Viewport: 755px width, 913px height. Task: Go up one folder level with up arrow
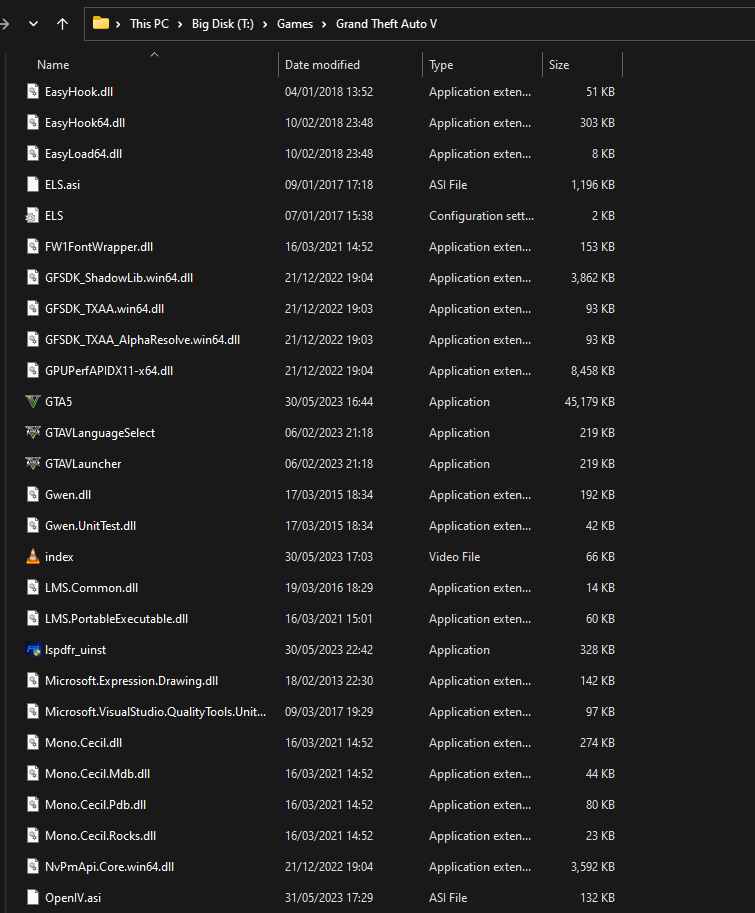click(62, 24)
